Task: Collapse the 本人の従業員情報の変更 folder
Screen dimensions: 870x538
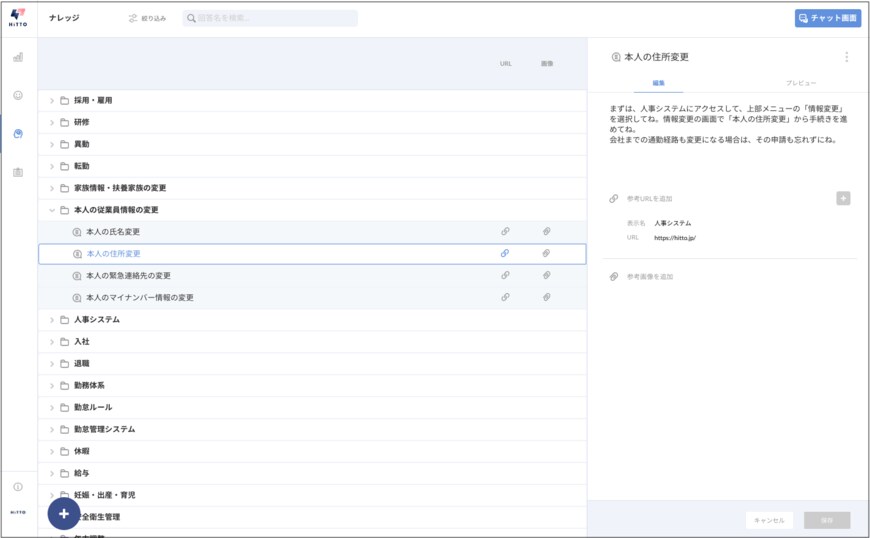Action: 52,210
